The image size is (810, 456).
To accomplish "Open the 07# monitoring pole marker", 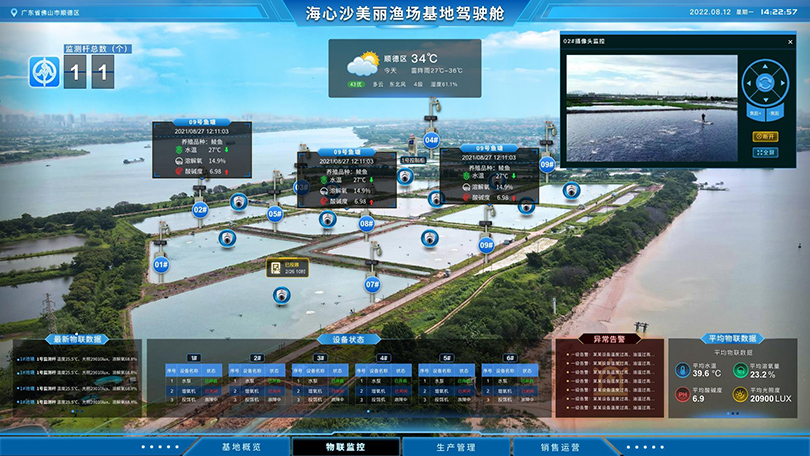I will click(x=372, y=285).
